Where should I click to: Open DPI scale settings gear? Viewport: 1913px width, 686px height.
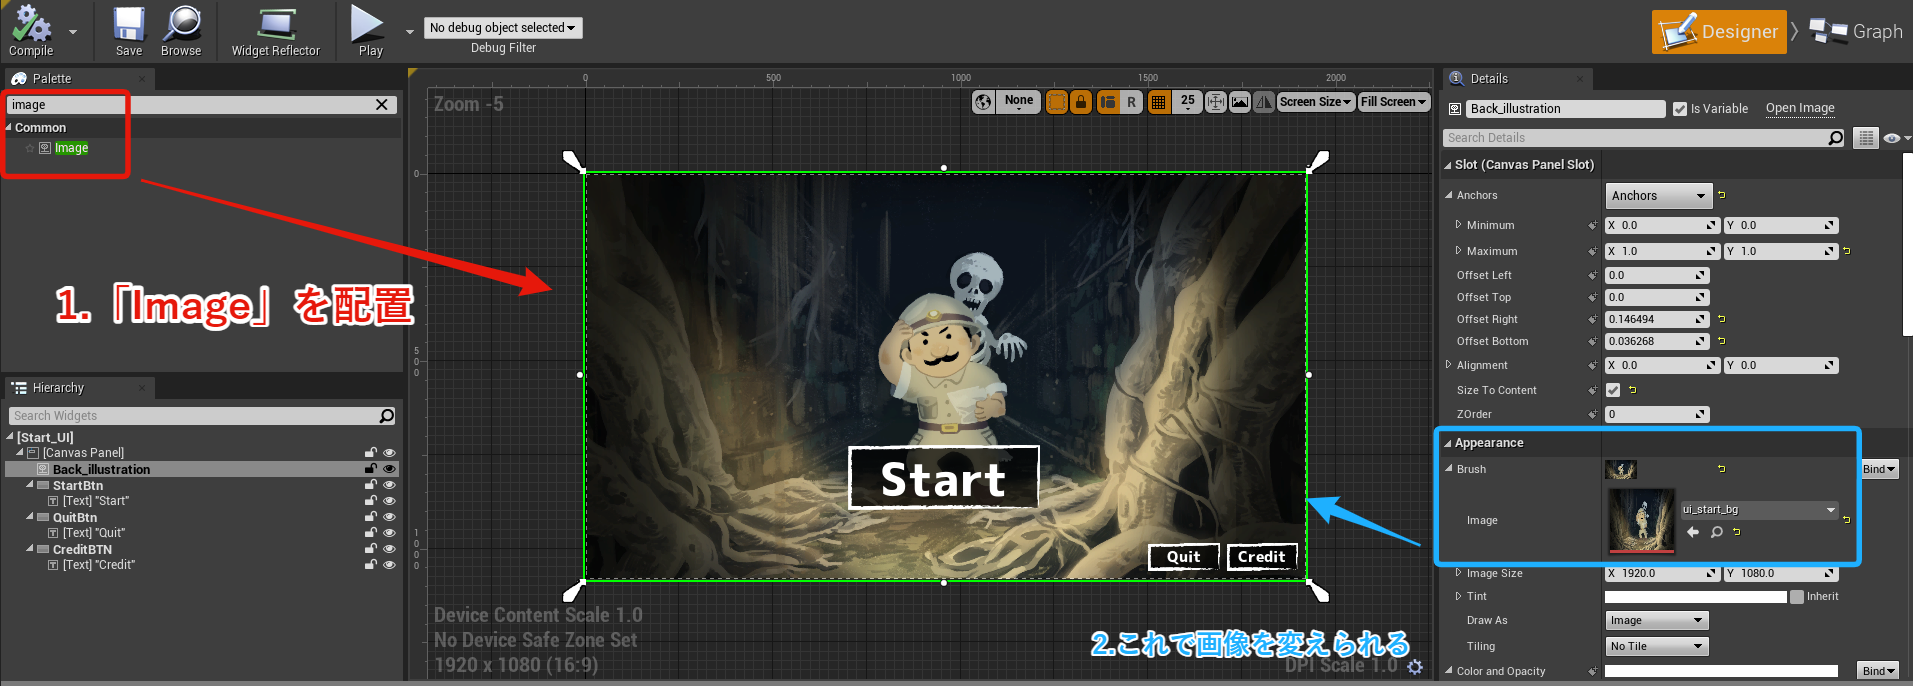[x=1415, y=666]
